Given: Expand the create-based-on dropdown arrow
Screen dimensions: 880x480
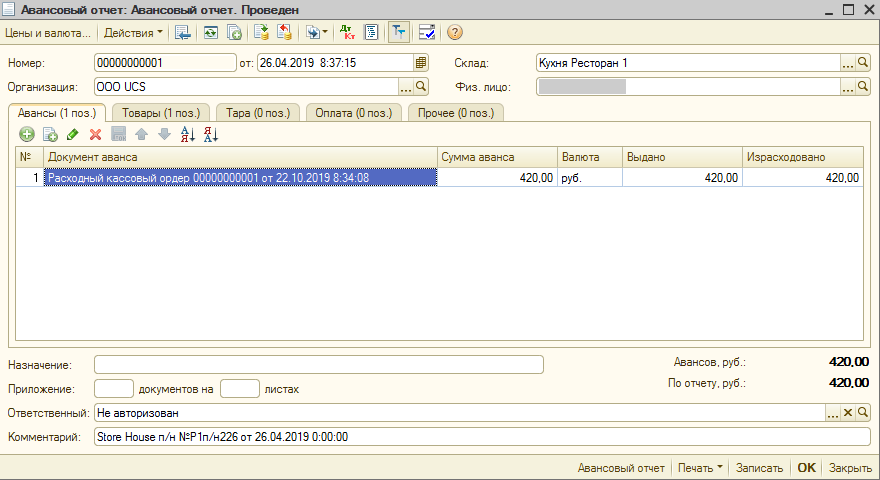Looking at the screenshot, I should [x=324, y=33].
